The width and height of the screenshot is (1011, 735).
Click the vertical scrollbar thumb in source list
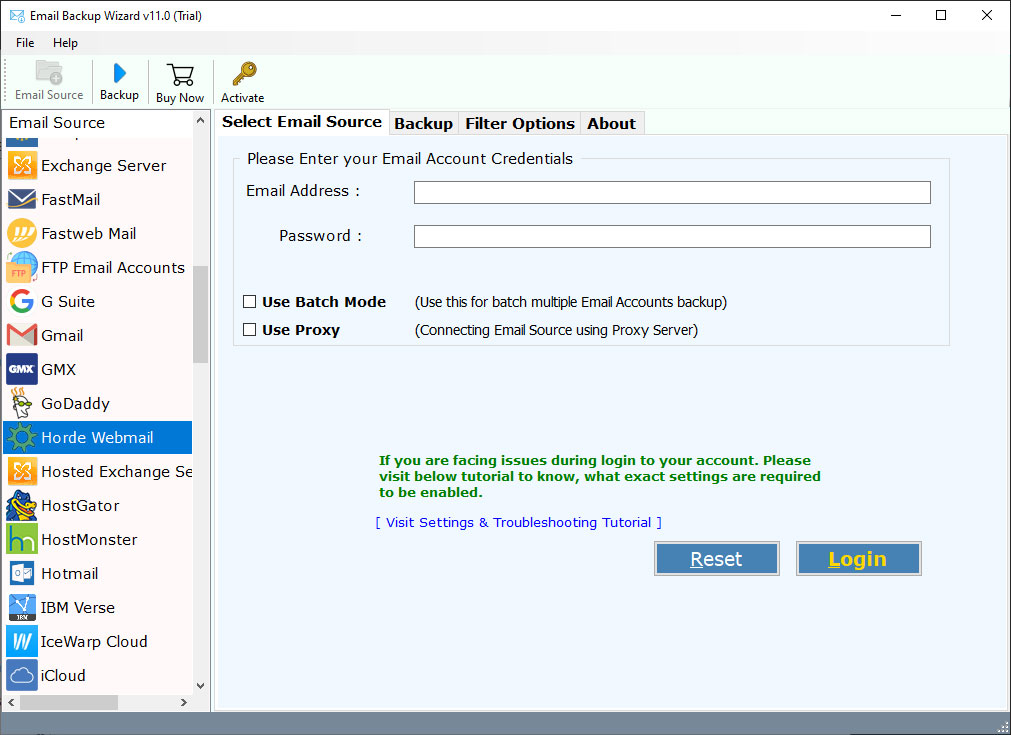point(201,315)
